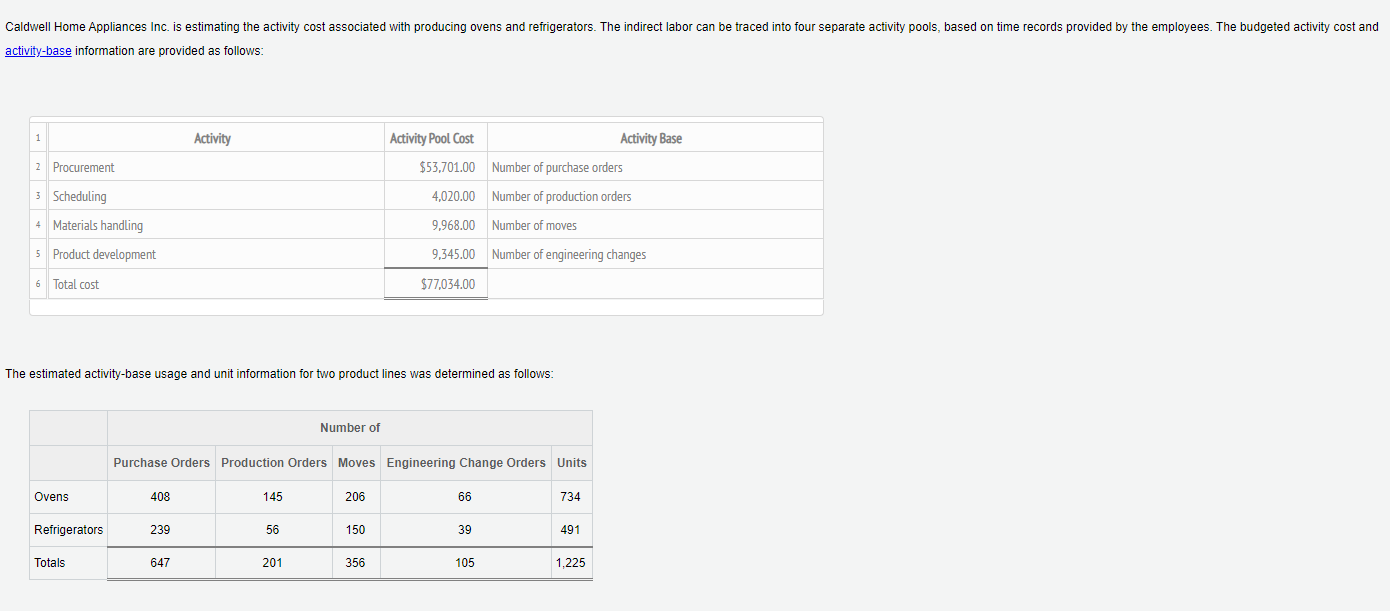Select the Activity Pool Cost column header

coord(435,138)
